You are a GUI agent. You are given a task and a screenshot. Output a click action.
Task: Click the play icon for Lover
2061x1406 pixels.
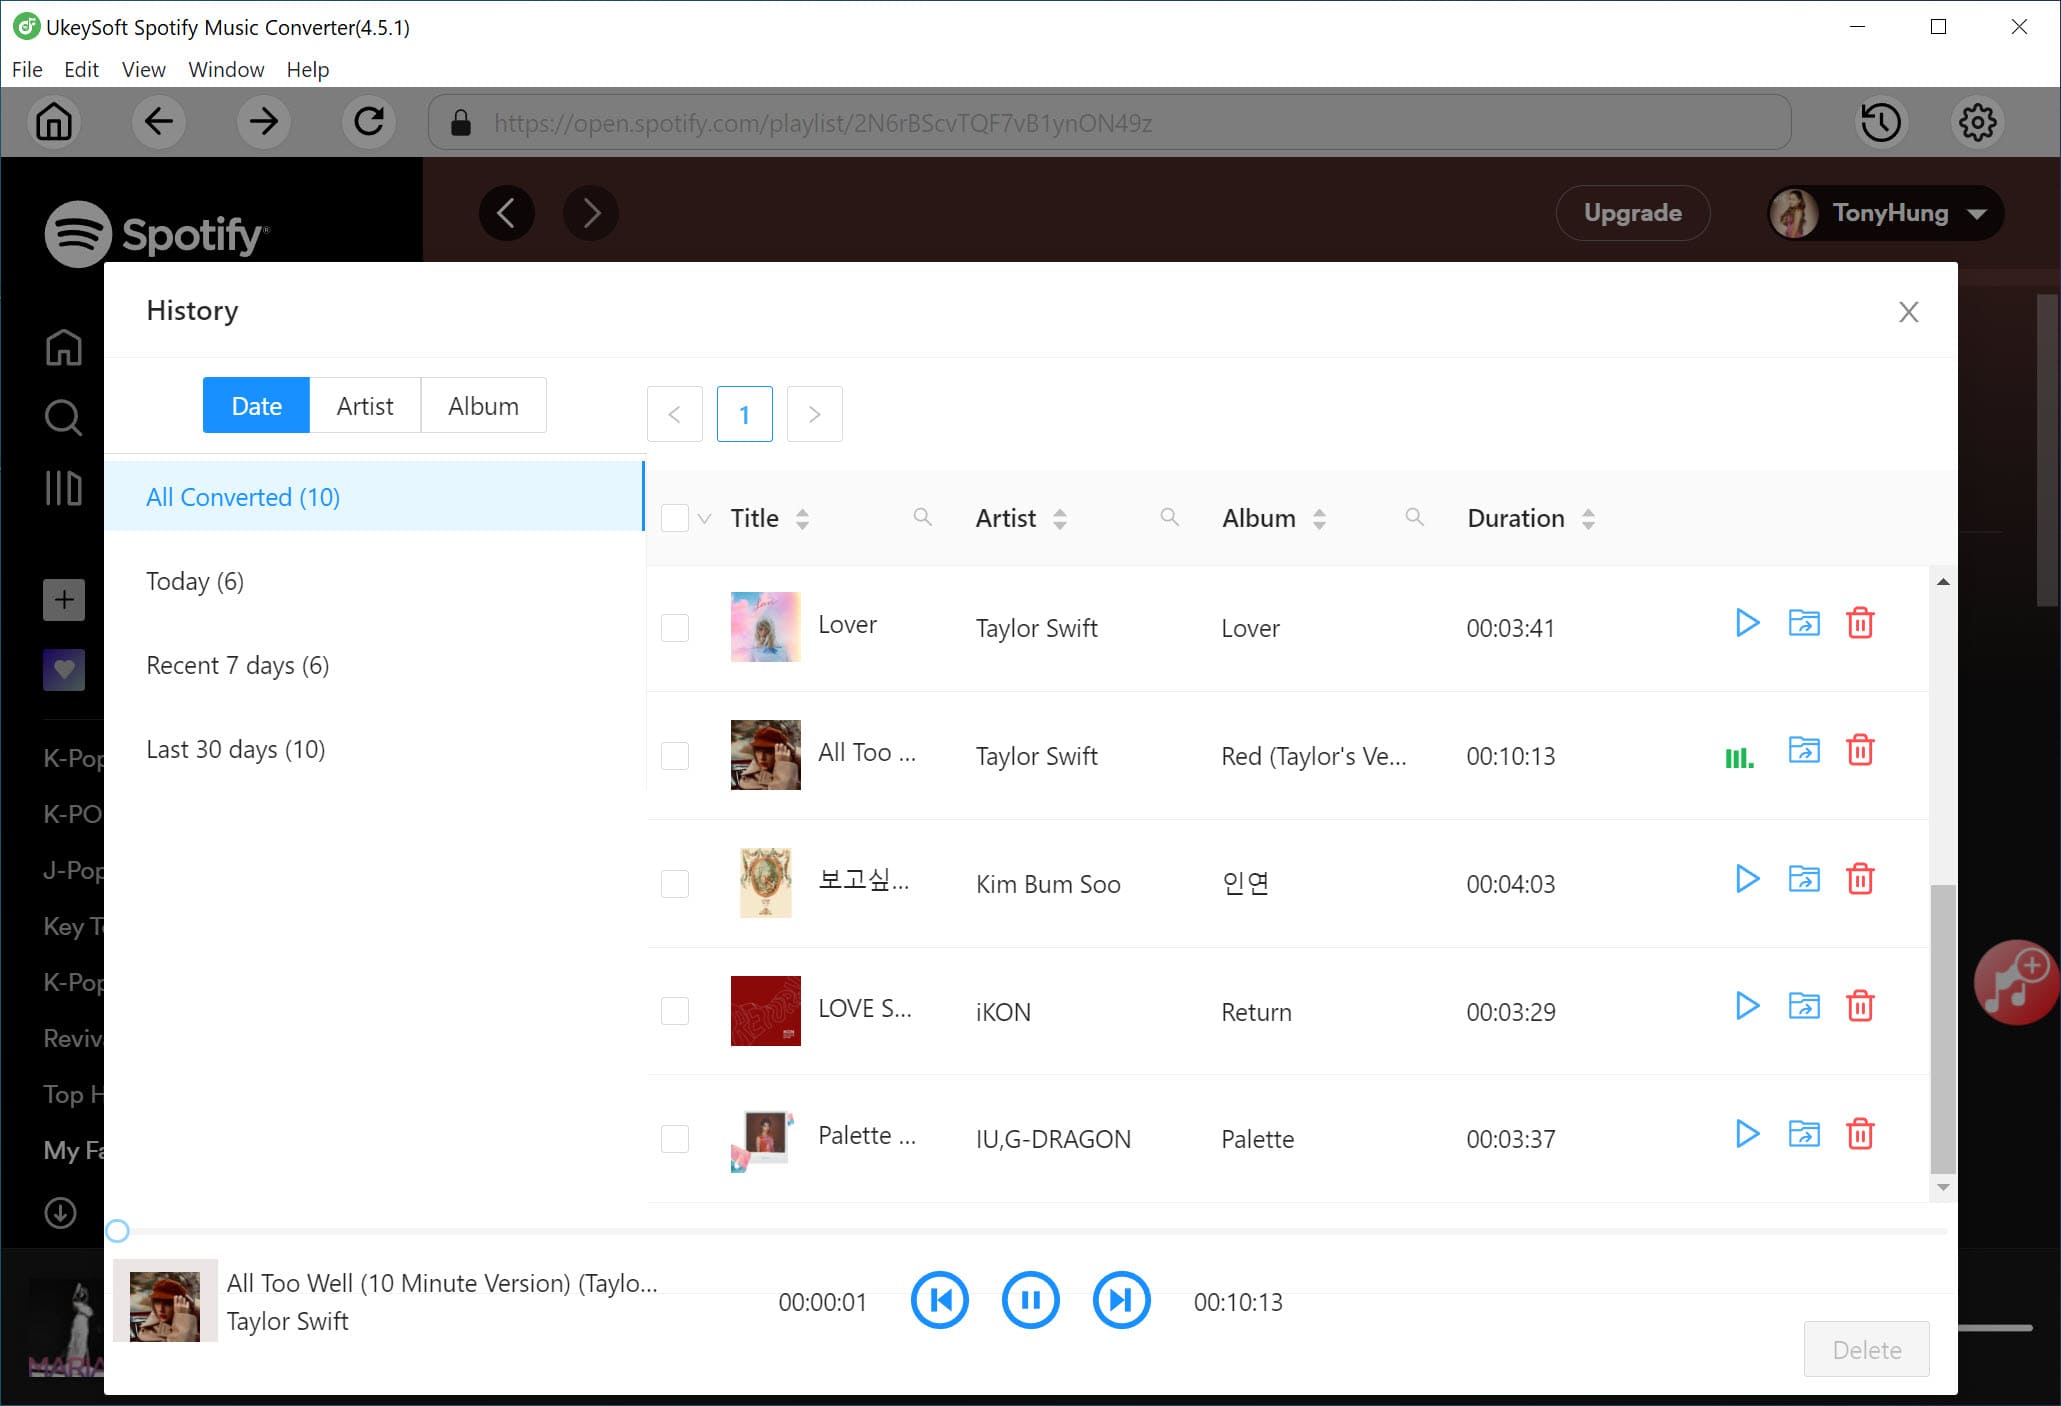click(x=1746, y=625)
